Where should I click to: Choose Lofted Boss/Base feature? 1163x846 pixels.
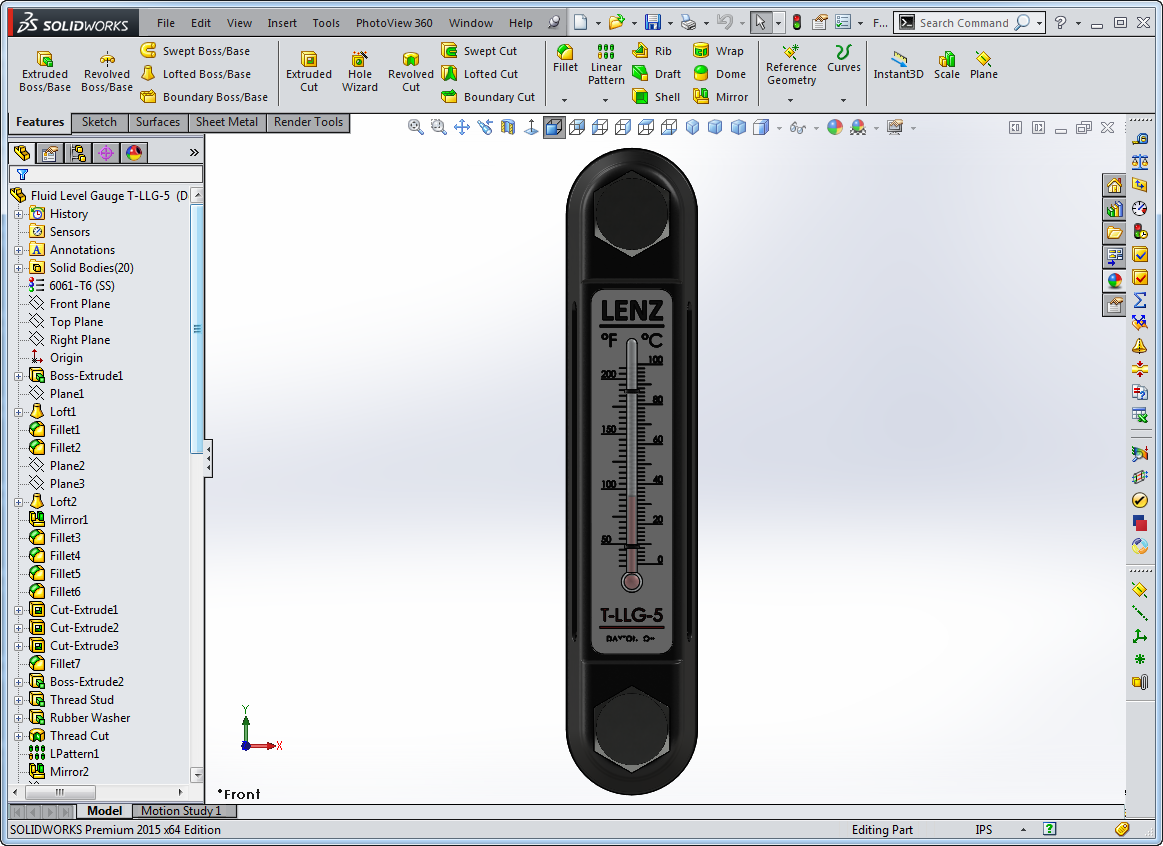point(196,73)
